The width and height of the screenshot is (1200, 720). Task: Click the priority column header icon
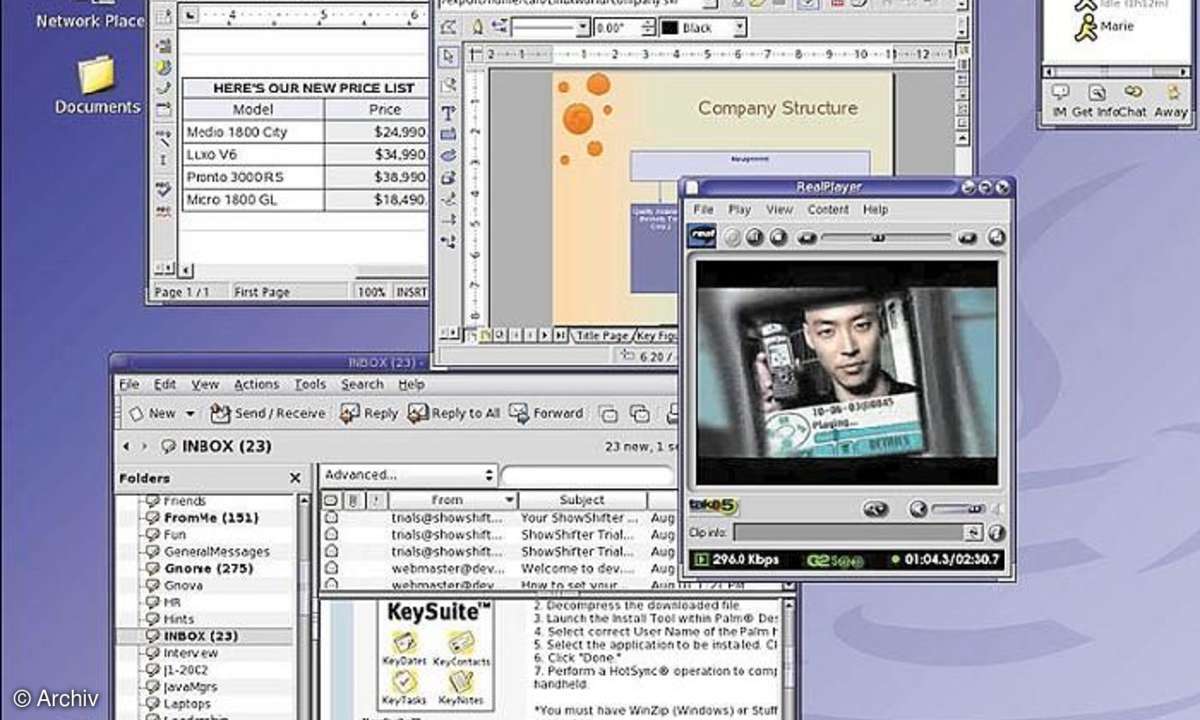click(376, 499)
